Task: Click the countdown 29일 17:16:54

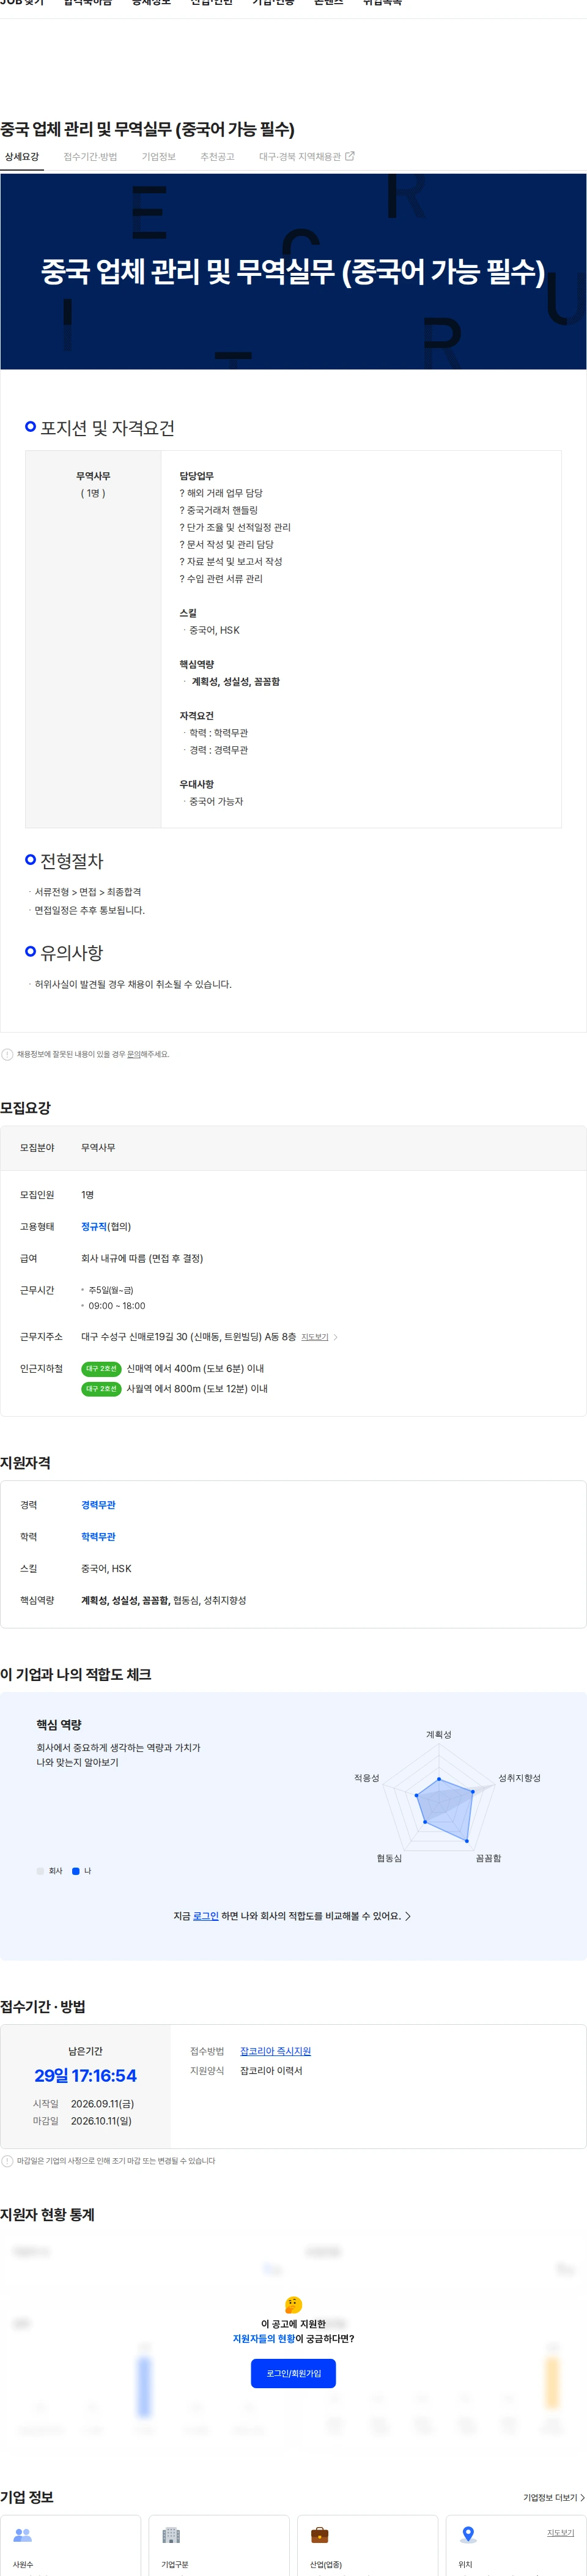Action: click(x=85, y=2076)
